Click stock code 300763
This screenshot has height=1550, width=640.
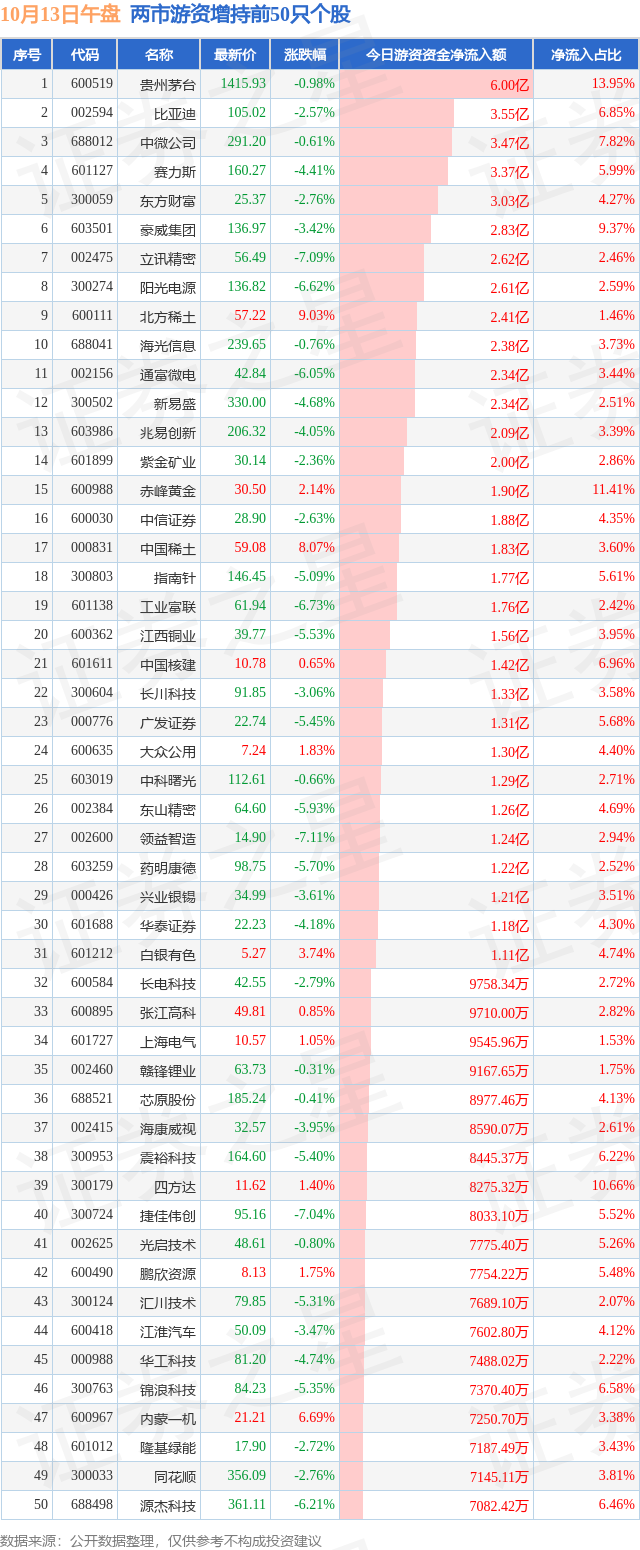click(92, 1389)
